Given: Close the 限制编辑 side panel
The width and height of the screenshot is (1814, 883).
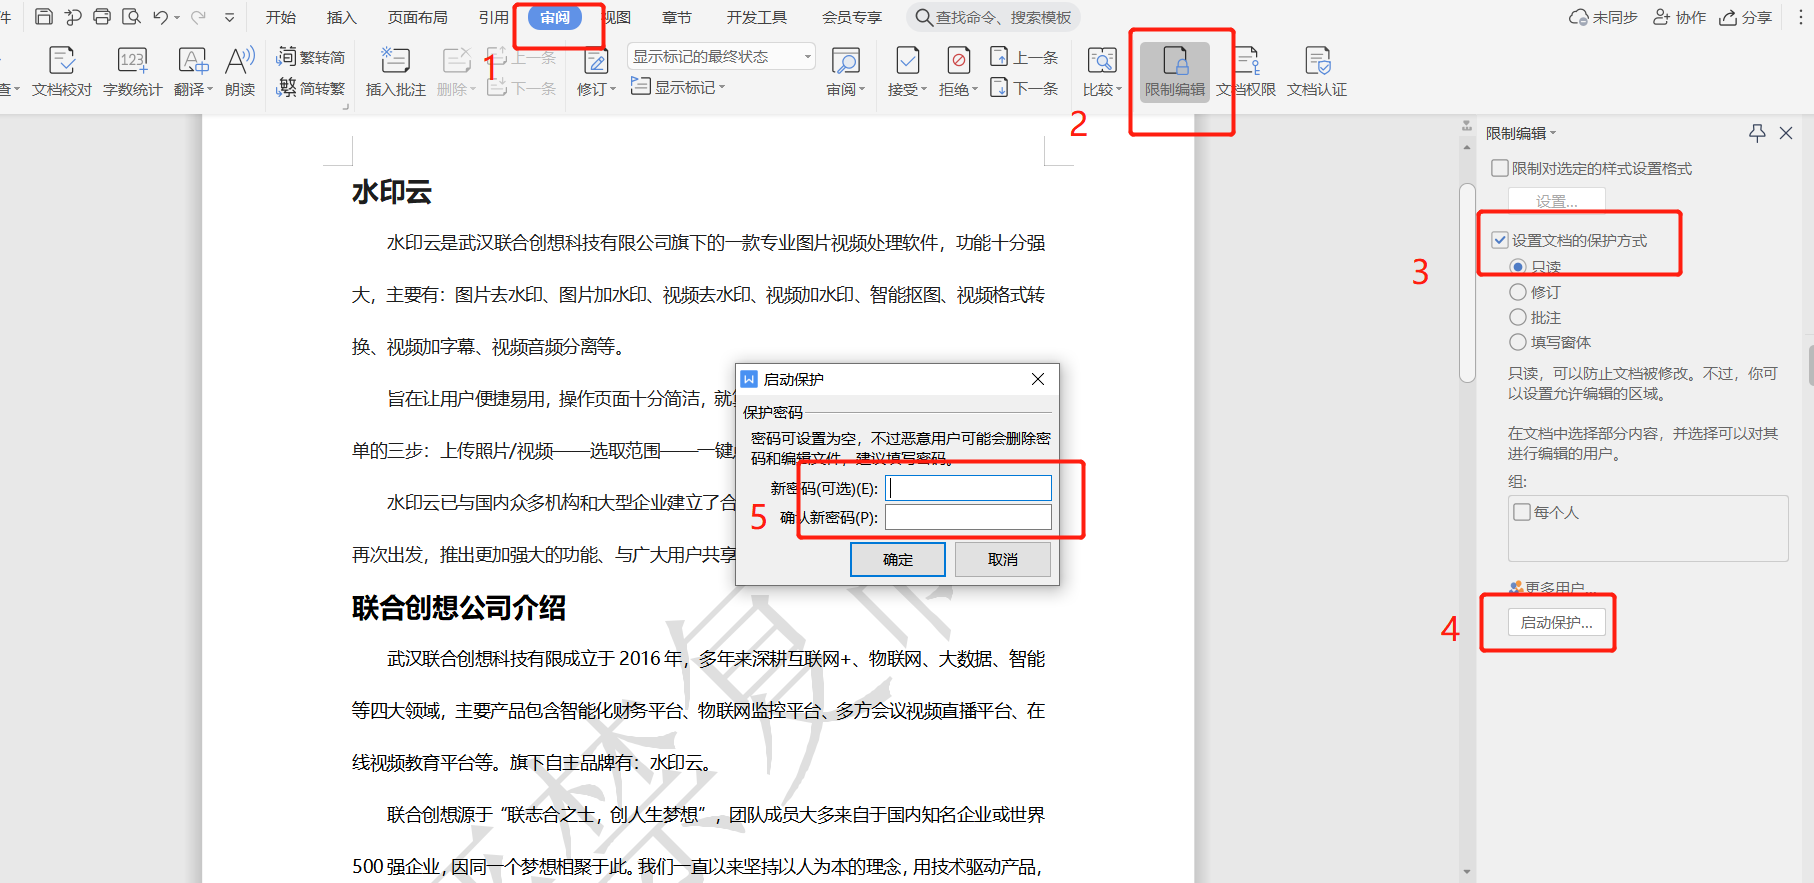Looking at the screenshot, I should [x=1786, y=133].
